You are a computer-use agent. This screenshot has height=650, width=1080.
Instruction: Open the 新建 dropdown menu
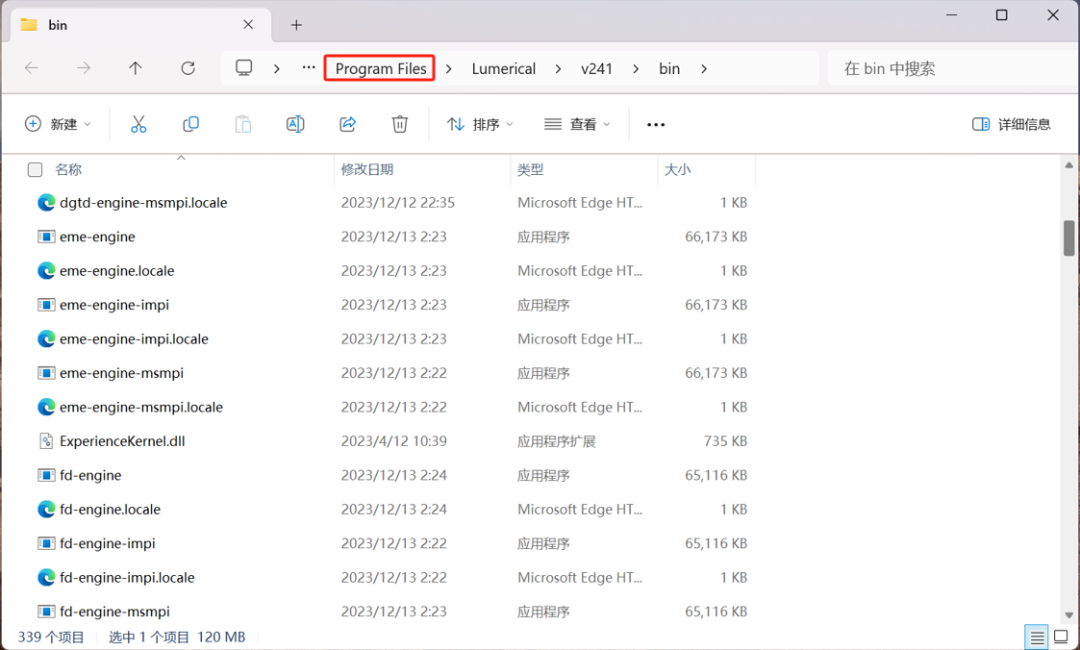58,124
